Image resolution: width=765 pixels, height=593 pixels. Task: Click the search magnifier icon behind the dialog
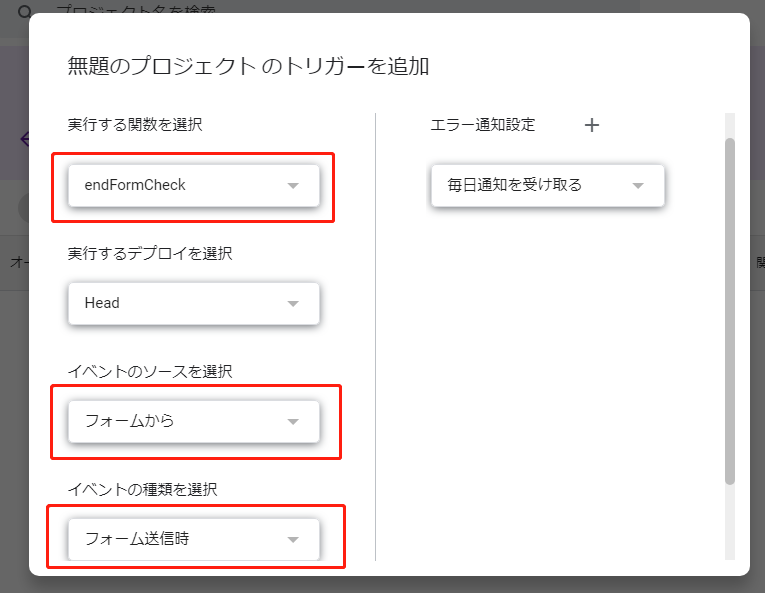[24, 11]
